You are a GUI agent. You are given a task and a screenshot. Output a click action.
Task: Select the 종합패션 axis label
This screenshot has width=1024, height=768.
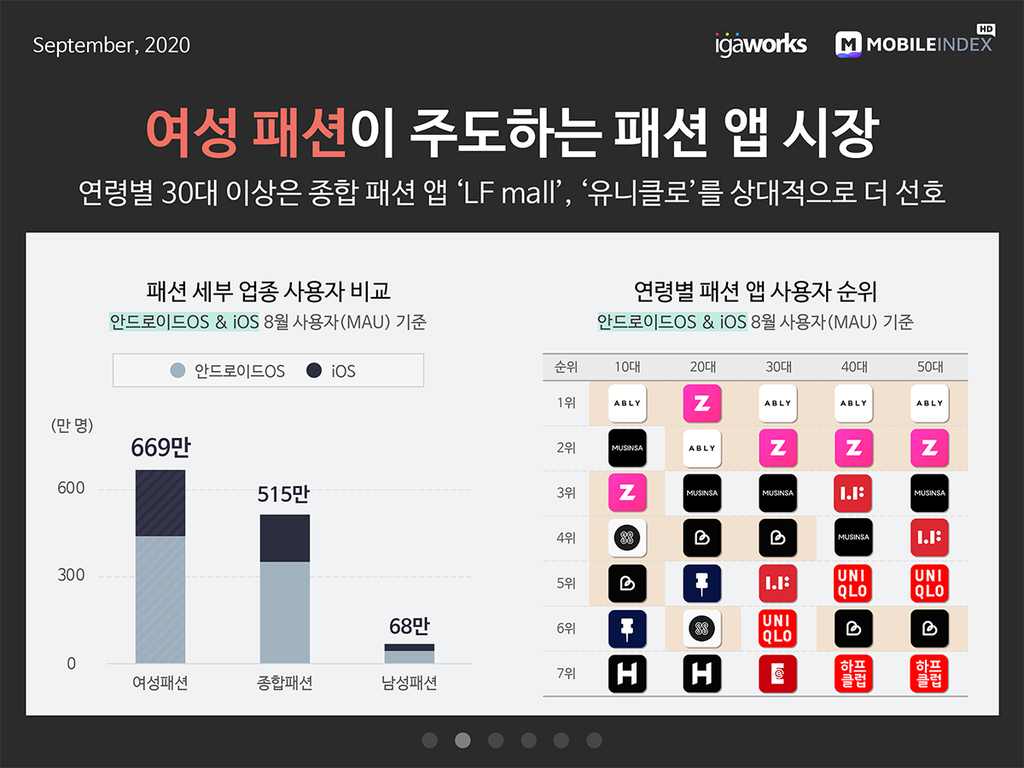[285, 683]
